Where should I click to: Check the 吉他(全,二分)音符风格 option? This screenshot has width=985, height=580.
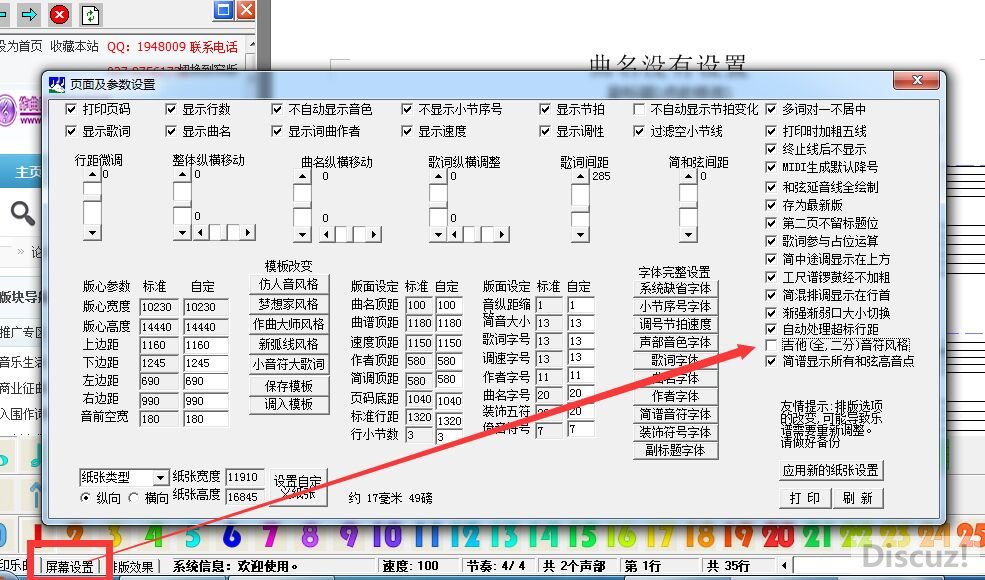click(771, 345)
